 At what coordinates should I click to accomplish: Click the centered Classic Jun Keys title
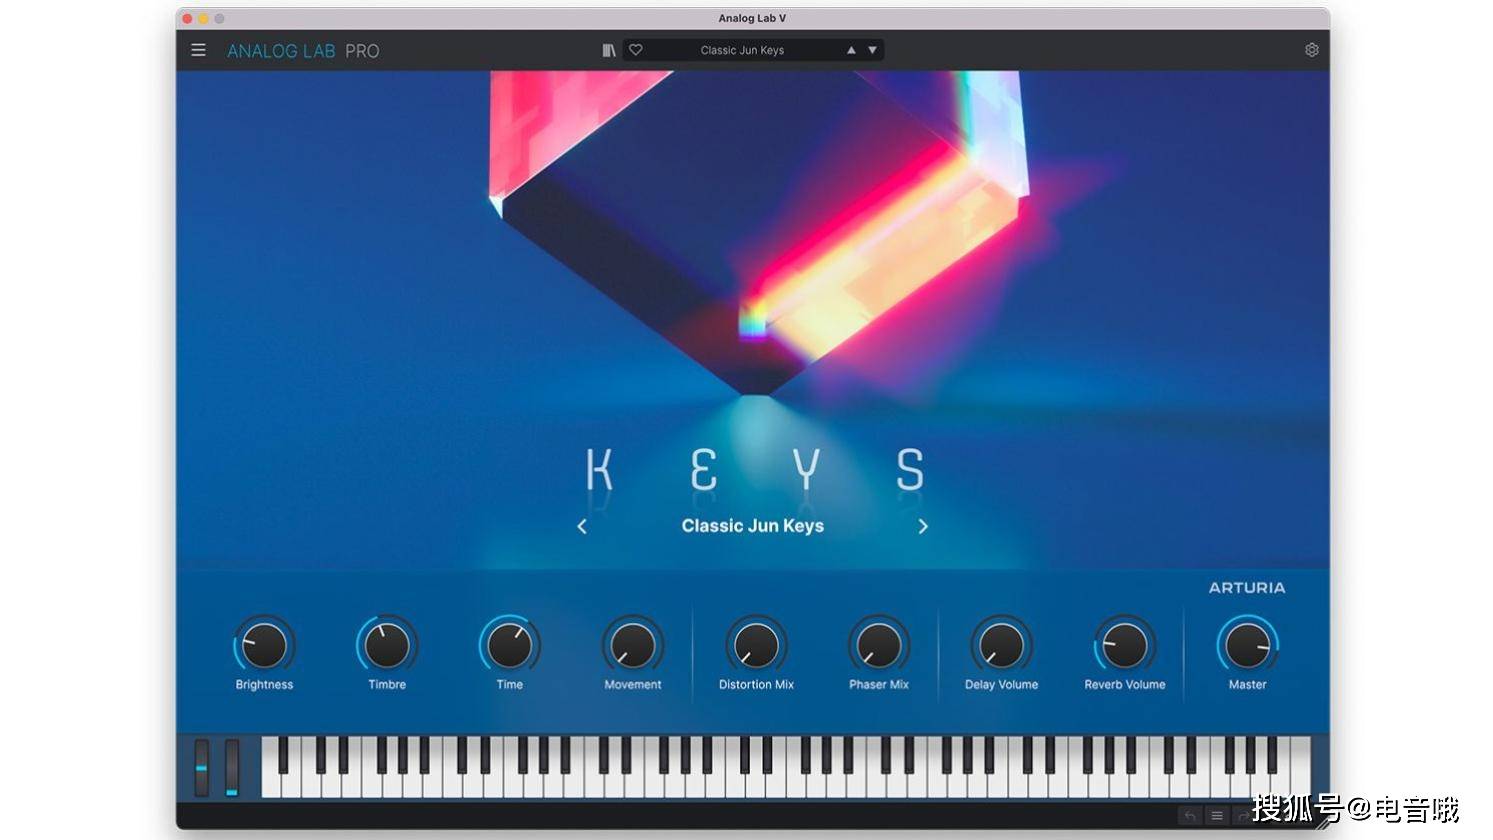pyautogui.click(x=752, y=526)
